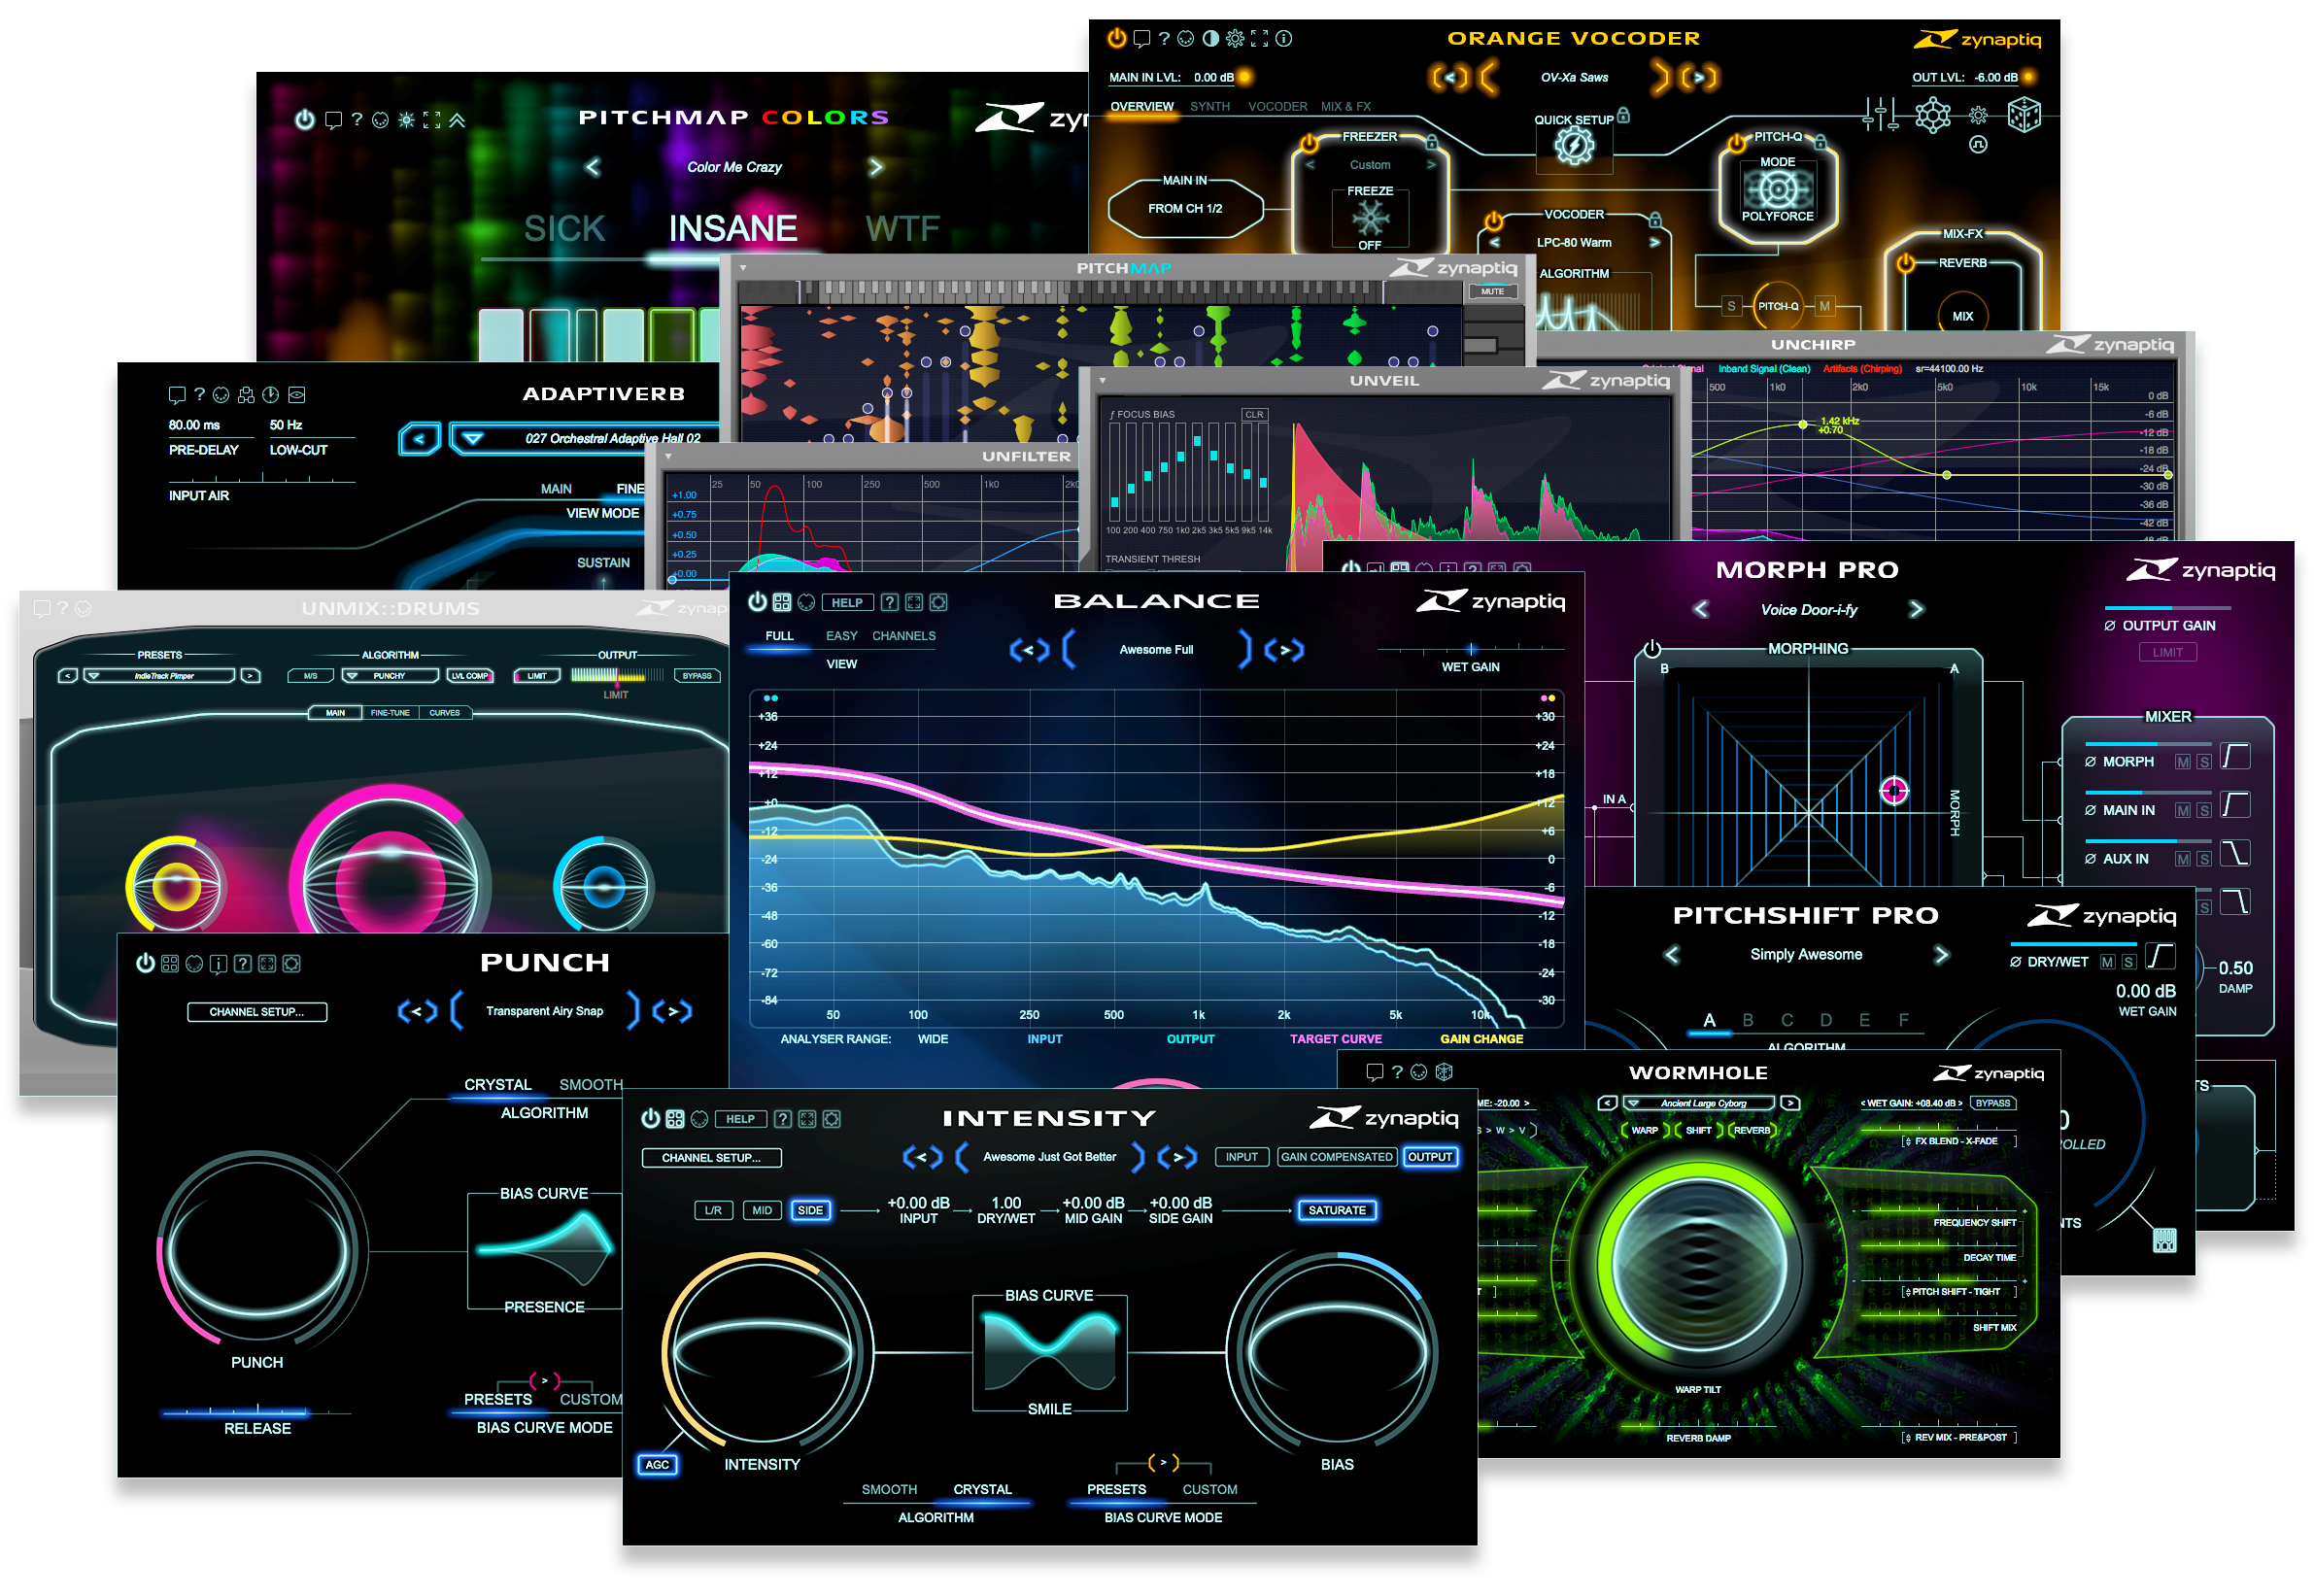Toggle the Vocoder module power button

tap(1492, 221)
